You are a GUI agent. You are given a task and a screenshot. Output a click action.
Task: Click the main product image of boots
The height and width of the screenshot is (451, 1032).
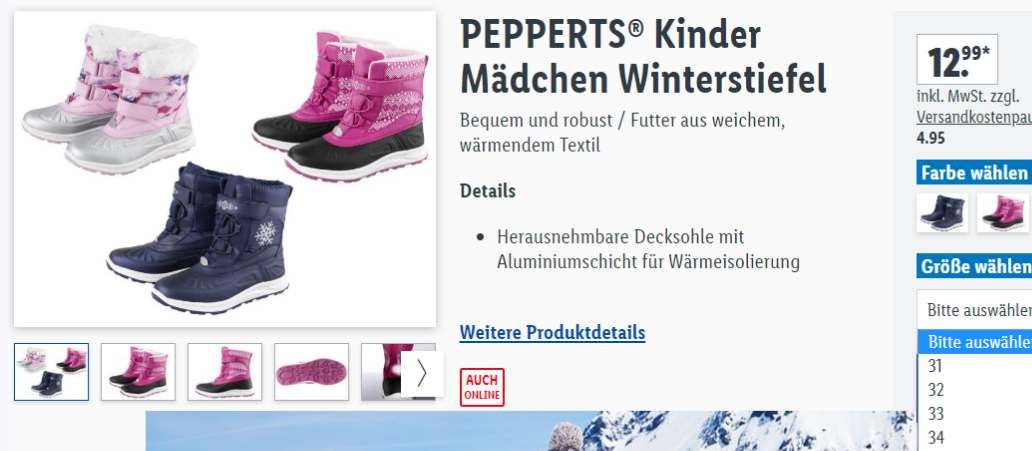224,169
